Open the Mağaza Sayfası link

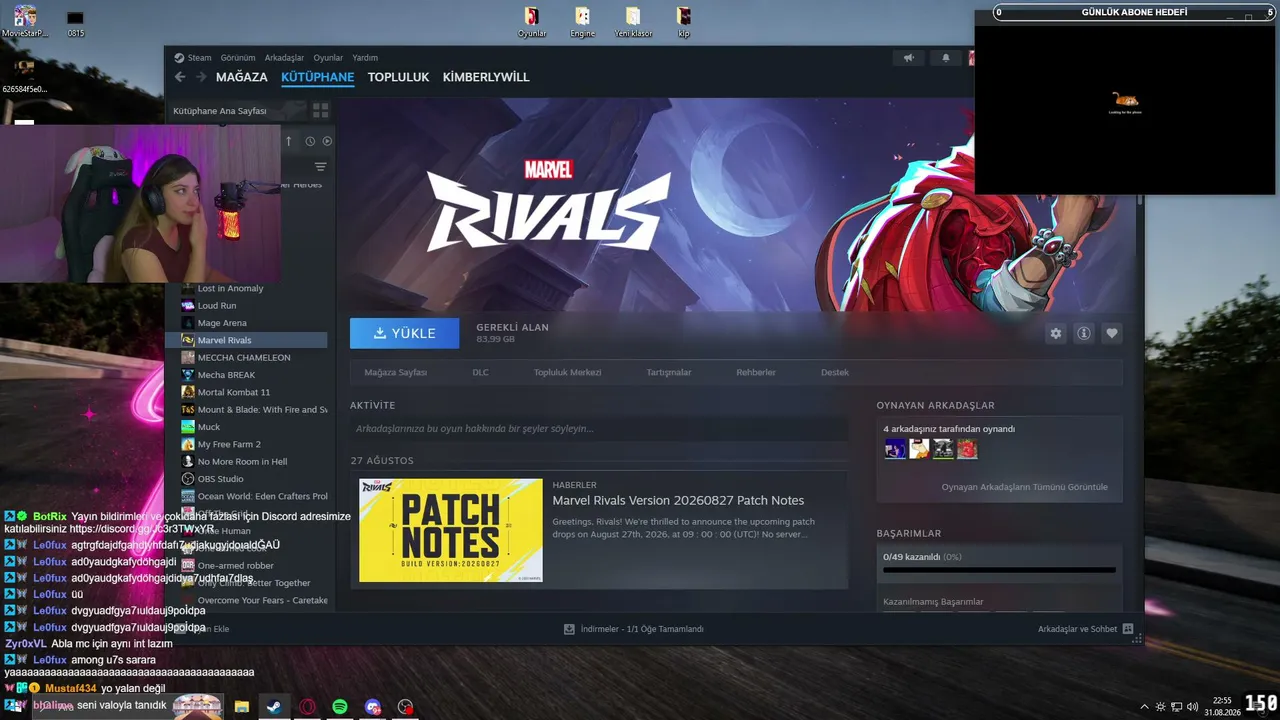(395, 372)
